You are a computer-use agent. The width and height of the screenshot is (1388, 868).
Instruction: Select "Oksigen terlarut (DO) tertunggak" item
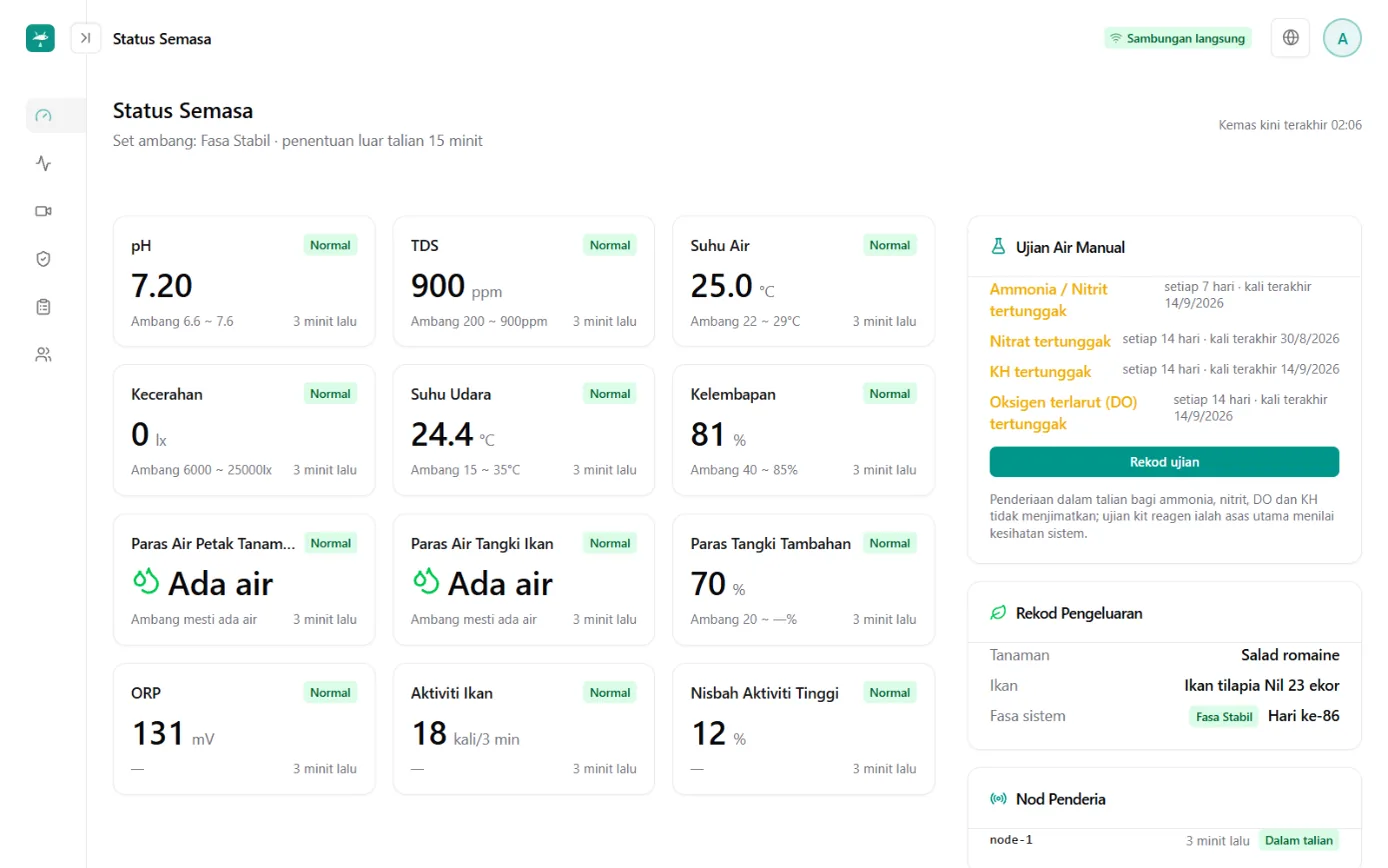point(1064,413)
